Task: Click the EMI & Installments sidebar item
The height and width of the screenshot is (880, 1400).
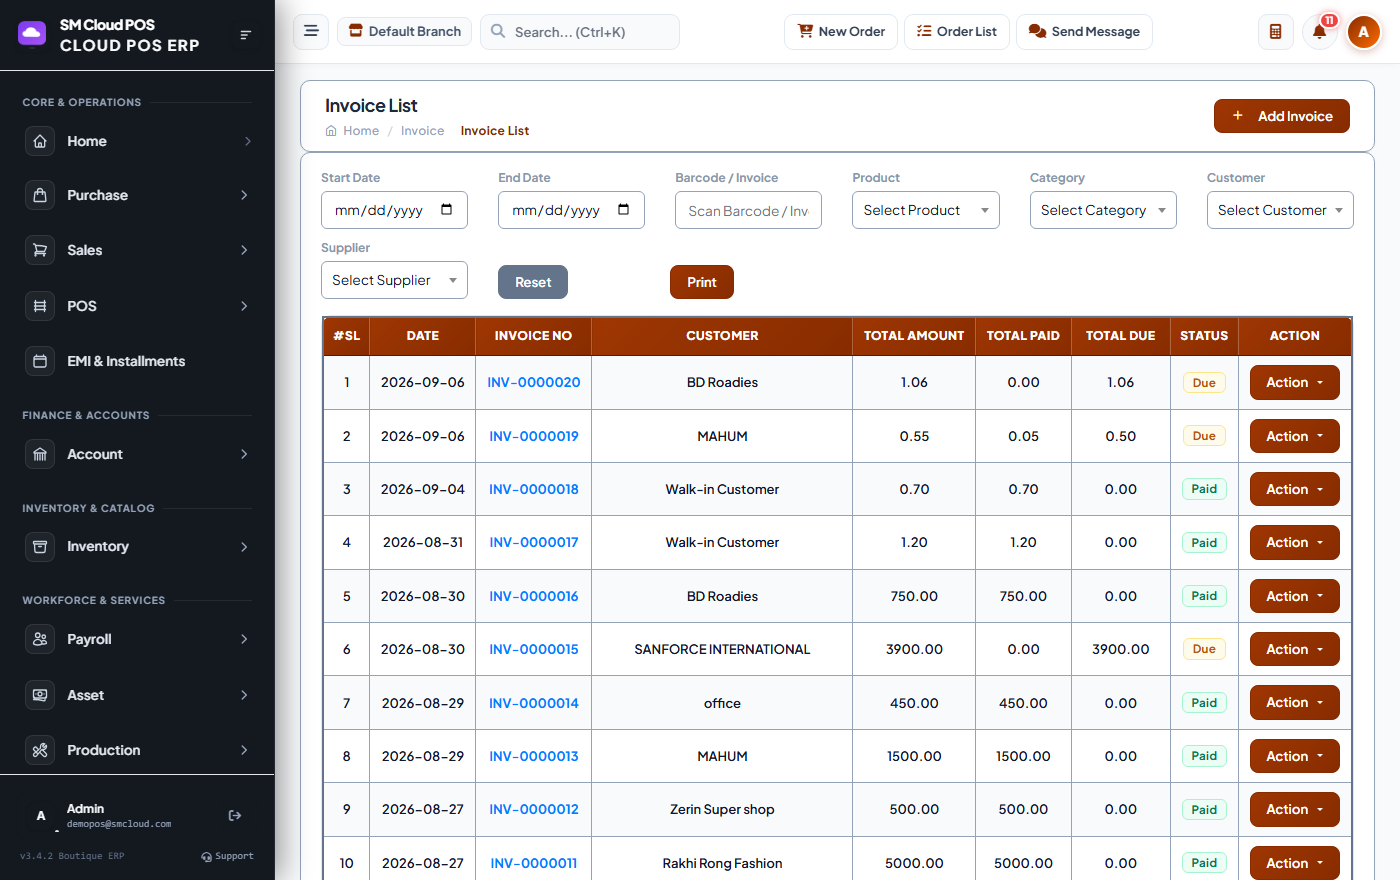Action: [137, 361]
